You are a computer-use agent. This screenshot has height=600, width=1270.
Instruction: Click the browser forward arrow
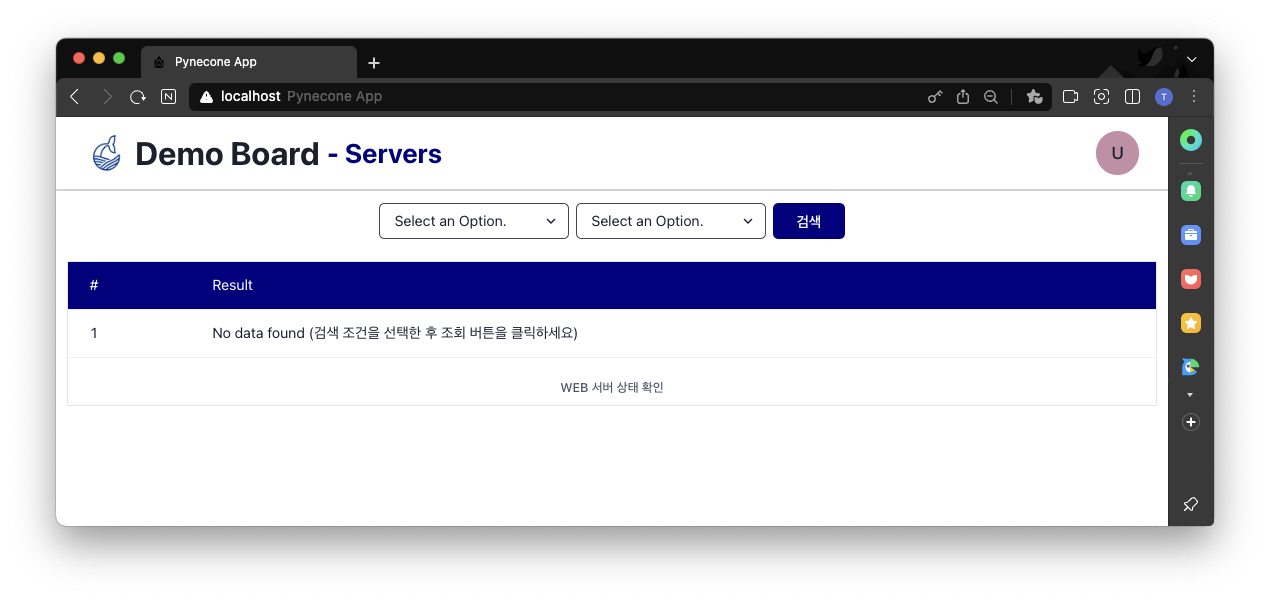[107, 97]
